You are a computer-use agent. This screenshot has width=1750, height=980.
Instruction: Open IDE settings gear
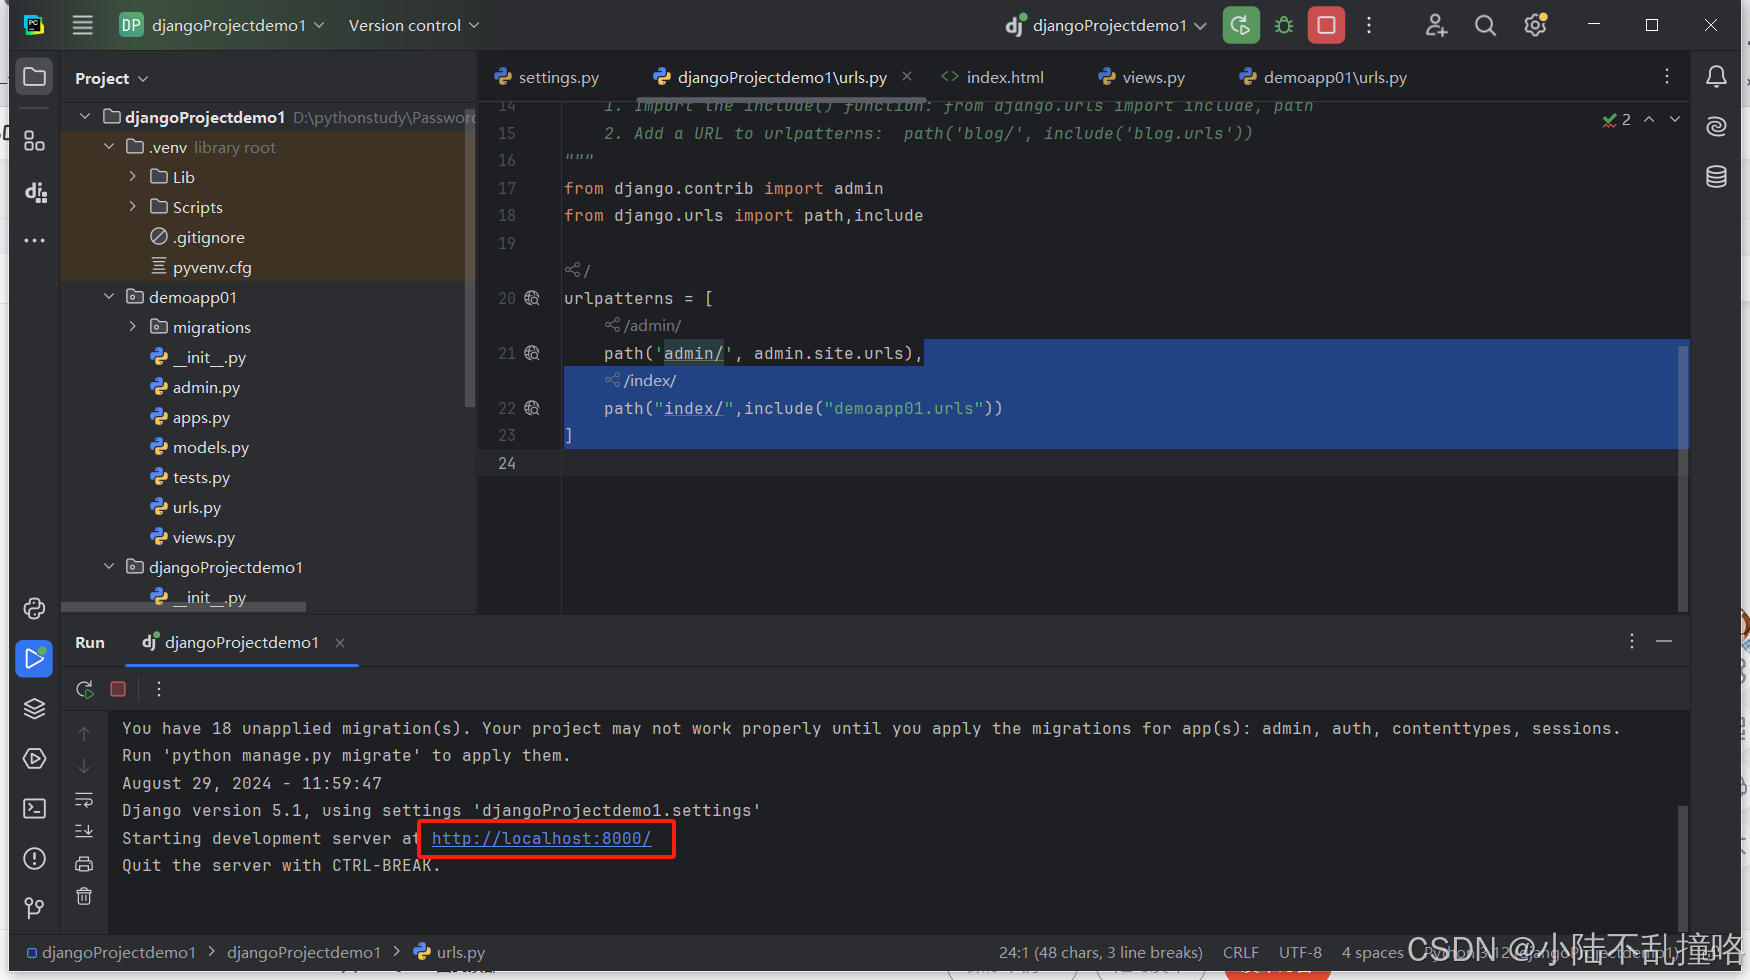pos(1536,25)
